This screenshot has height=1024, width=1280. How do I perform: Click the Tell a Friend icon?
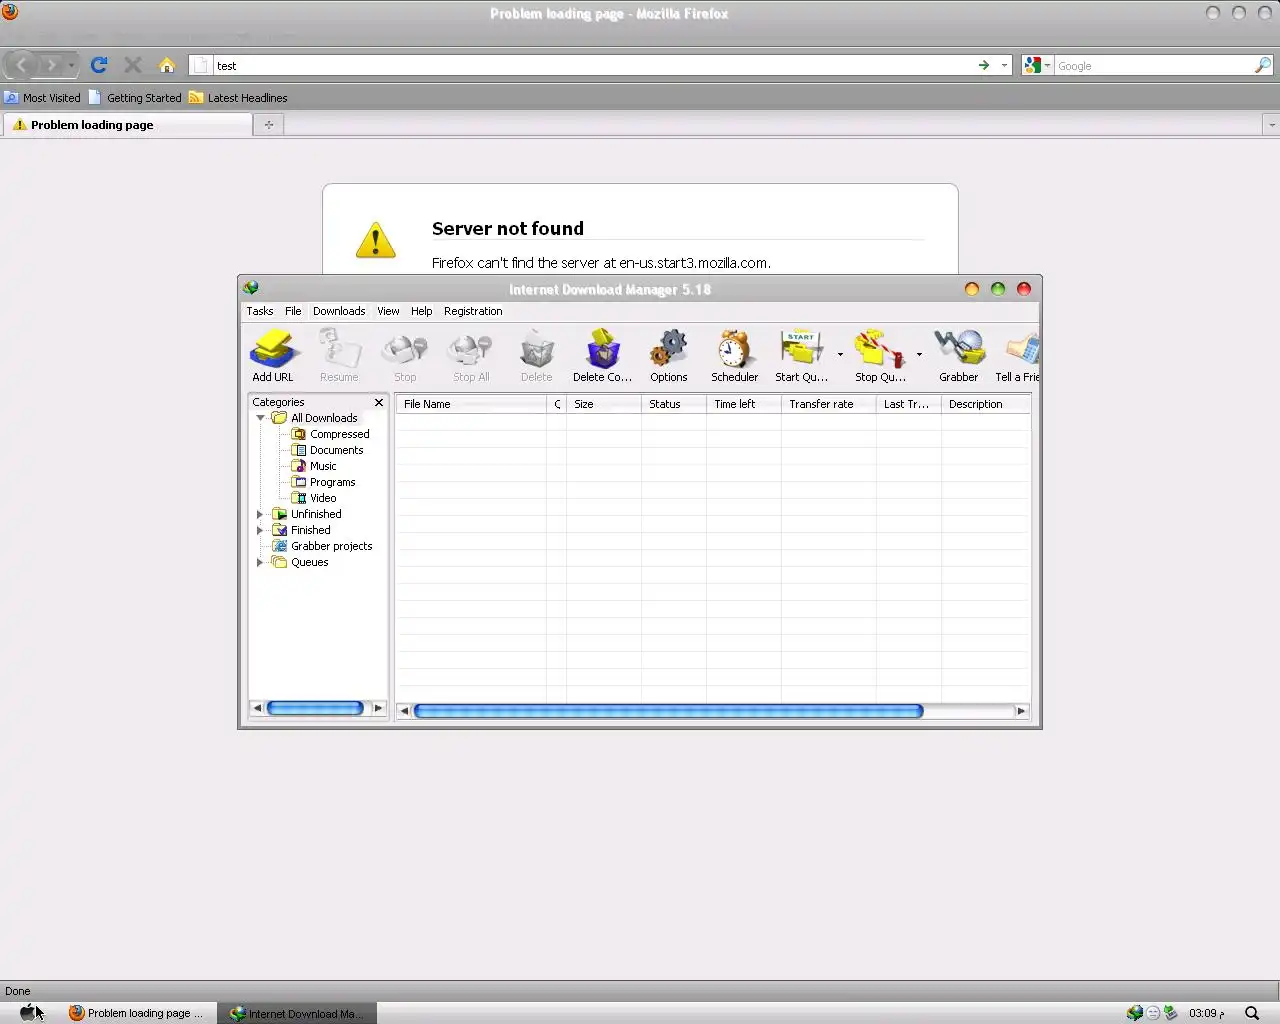(x=1019, y=355)
